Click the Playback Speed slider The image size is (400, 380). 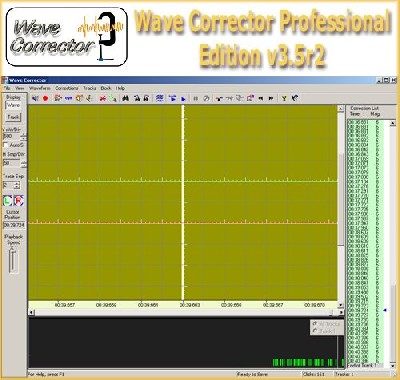pos(13,261)
